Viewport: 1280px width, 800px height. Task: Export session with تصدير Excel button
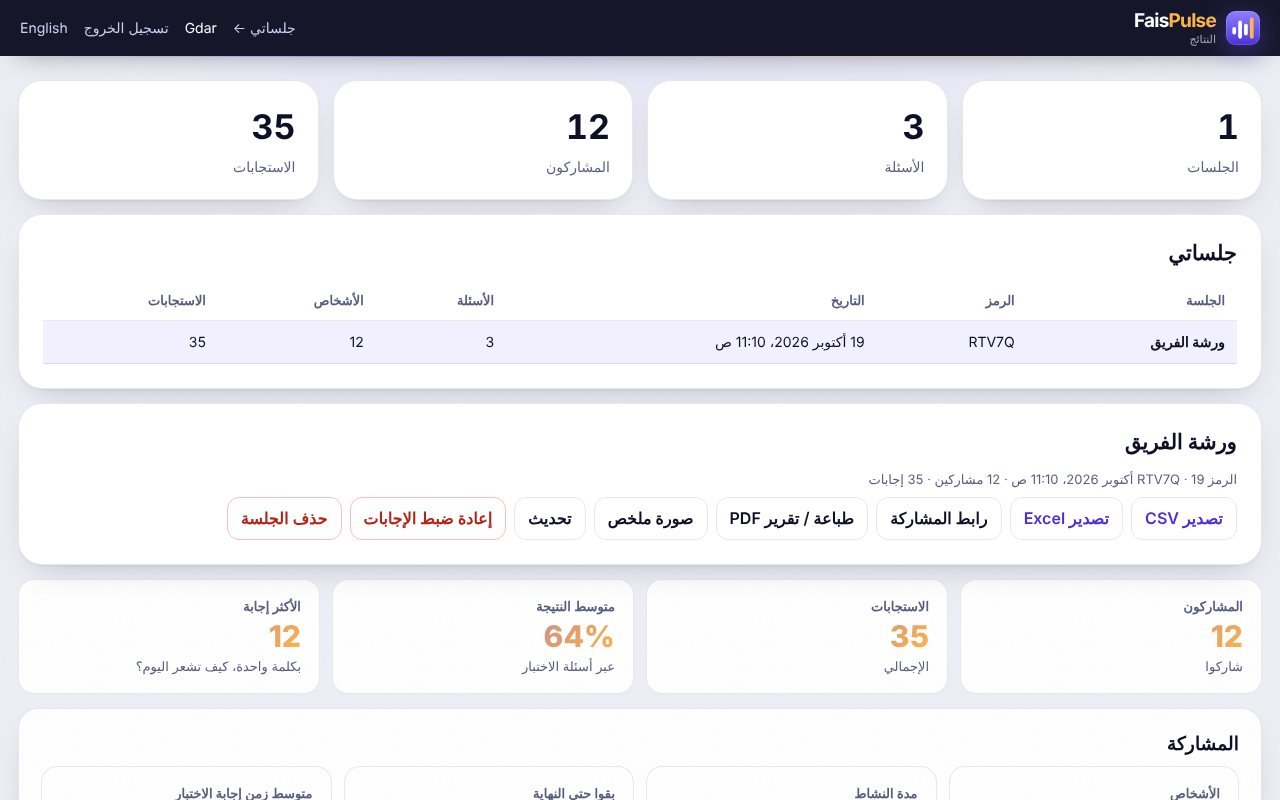[x=1066, y=518]
